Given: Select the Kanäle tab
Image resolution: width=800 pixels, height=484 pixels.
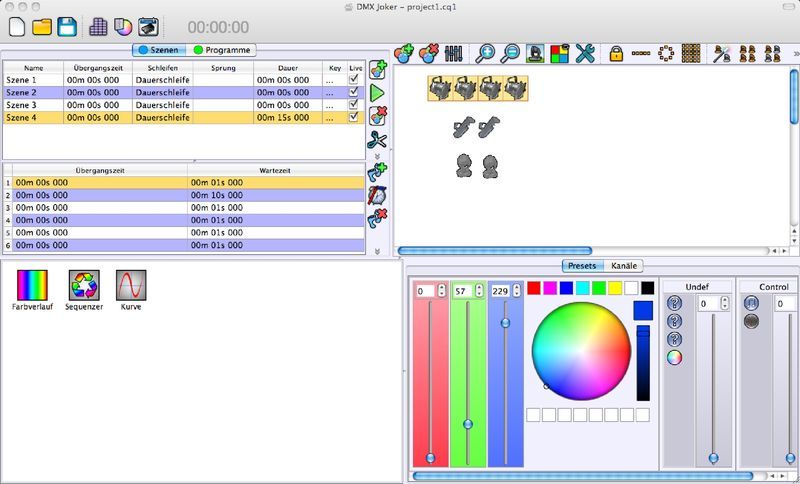Looking at the screenshot, I should [623, 266].
